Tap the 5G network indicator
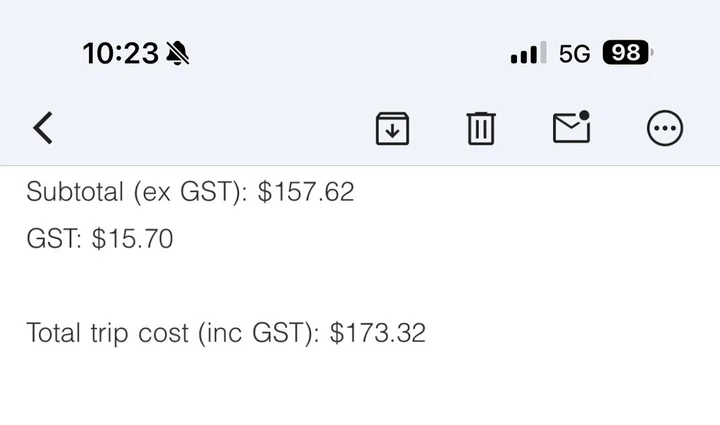This screenshot has width=720, height=425. point(574,54)
